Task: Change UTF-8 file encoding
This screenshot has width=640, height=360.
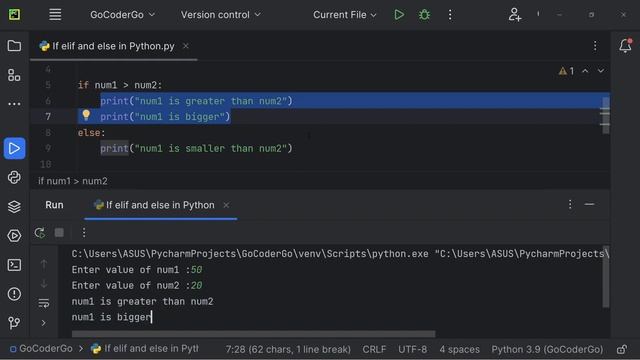Action: click(412, 349)
